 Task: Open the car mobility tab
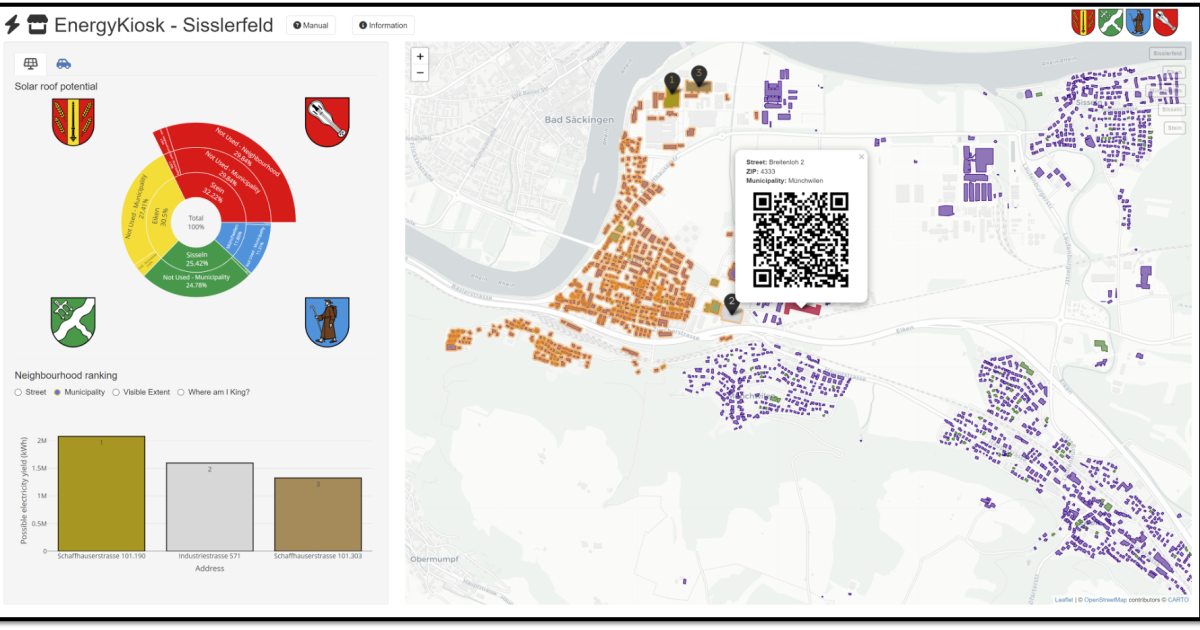[63, 64]
